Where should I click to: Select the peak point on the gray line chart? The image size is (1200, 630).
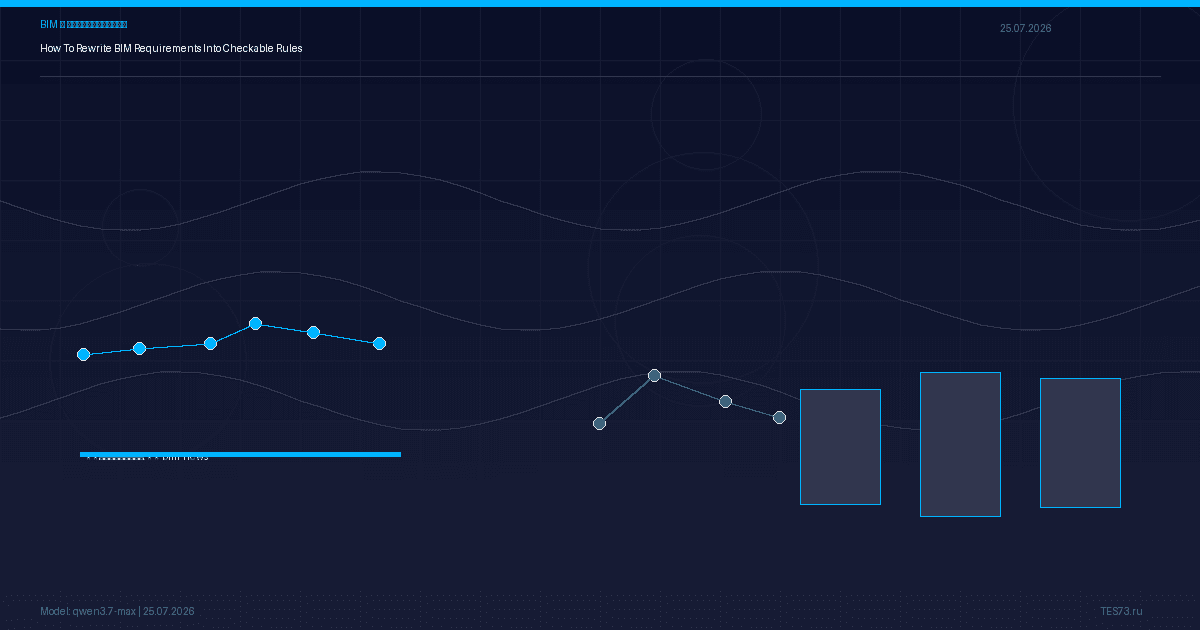(x=654, y=375)
